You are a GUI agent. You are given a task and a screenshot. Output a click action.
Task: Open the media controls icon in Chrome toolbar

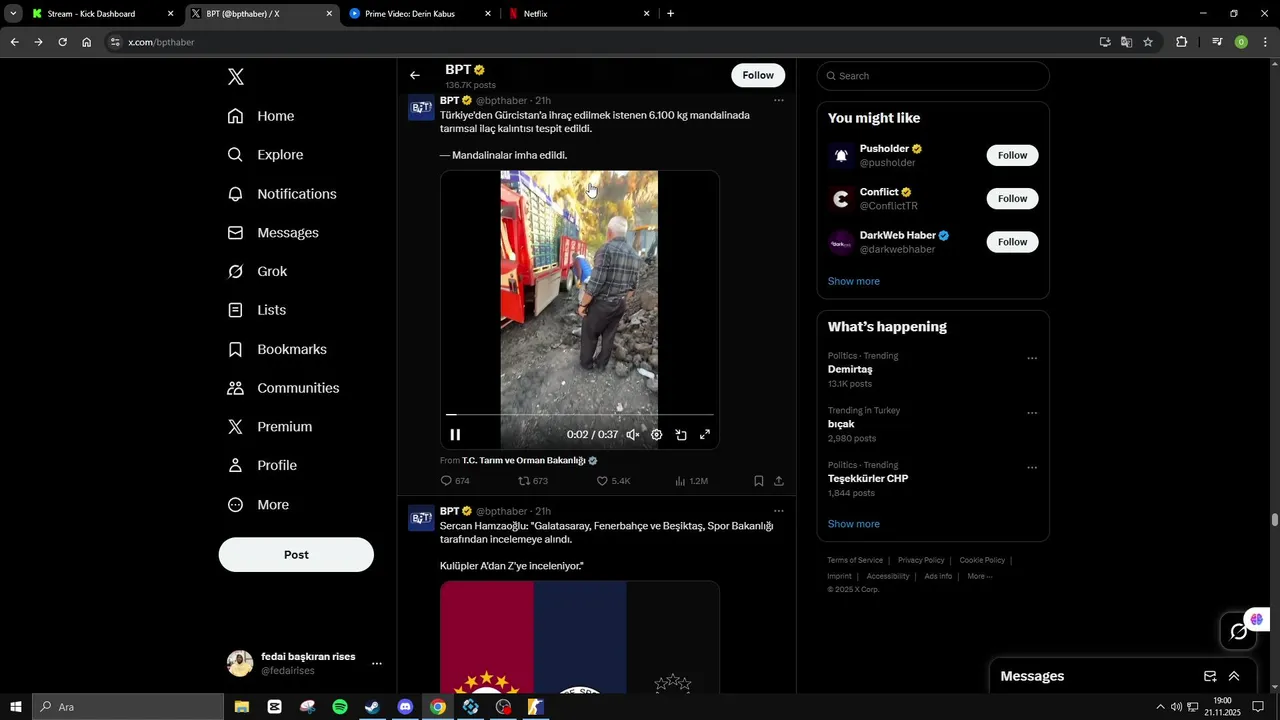click(1217, 42)
